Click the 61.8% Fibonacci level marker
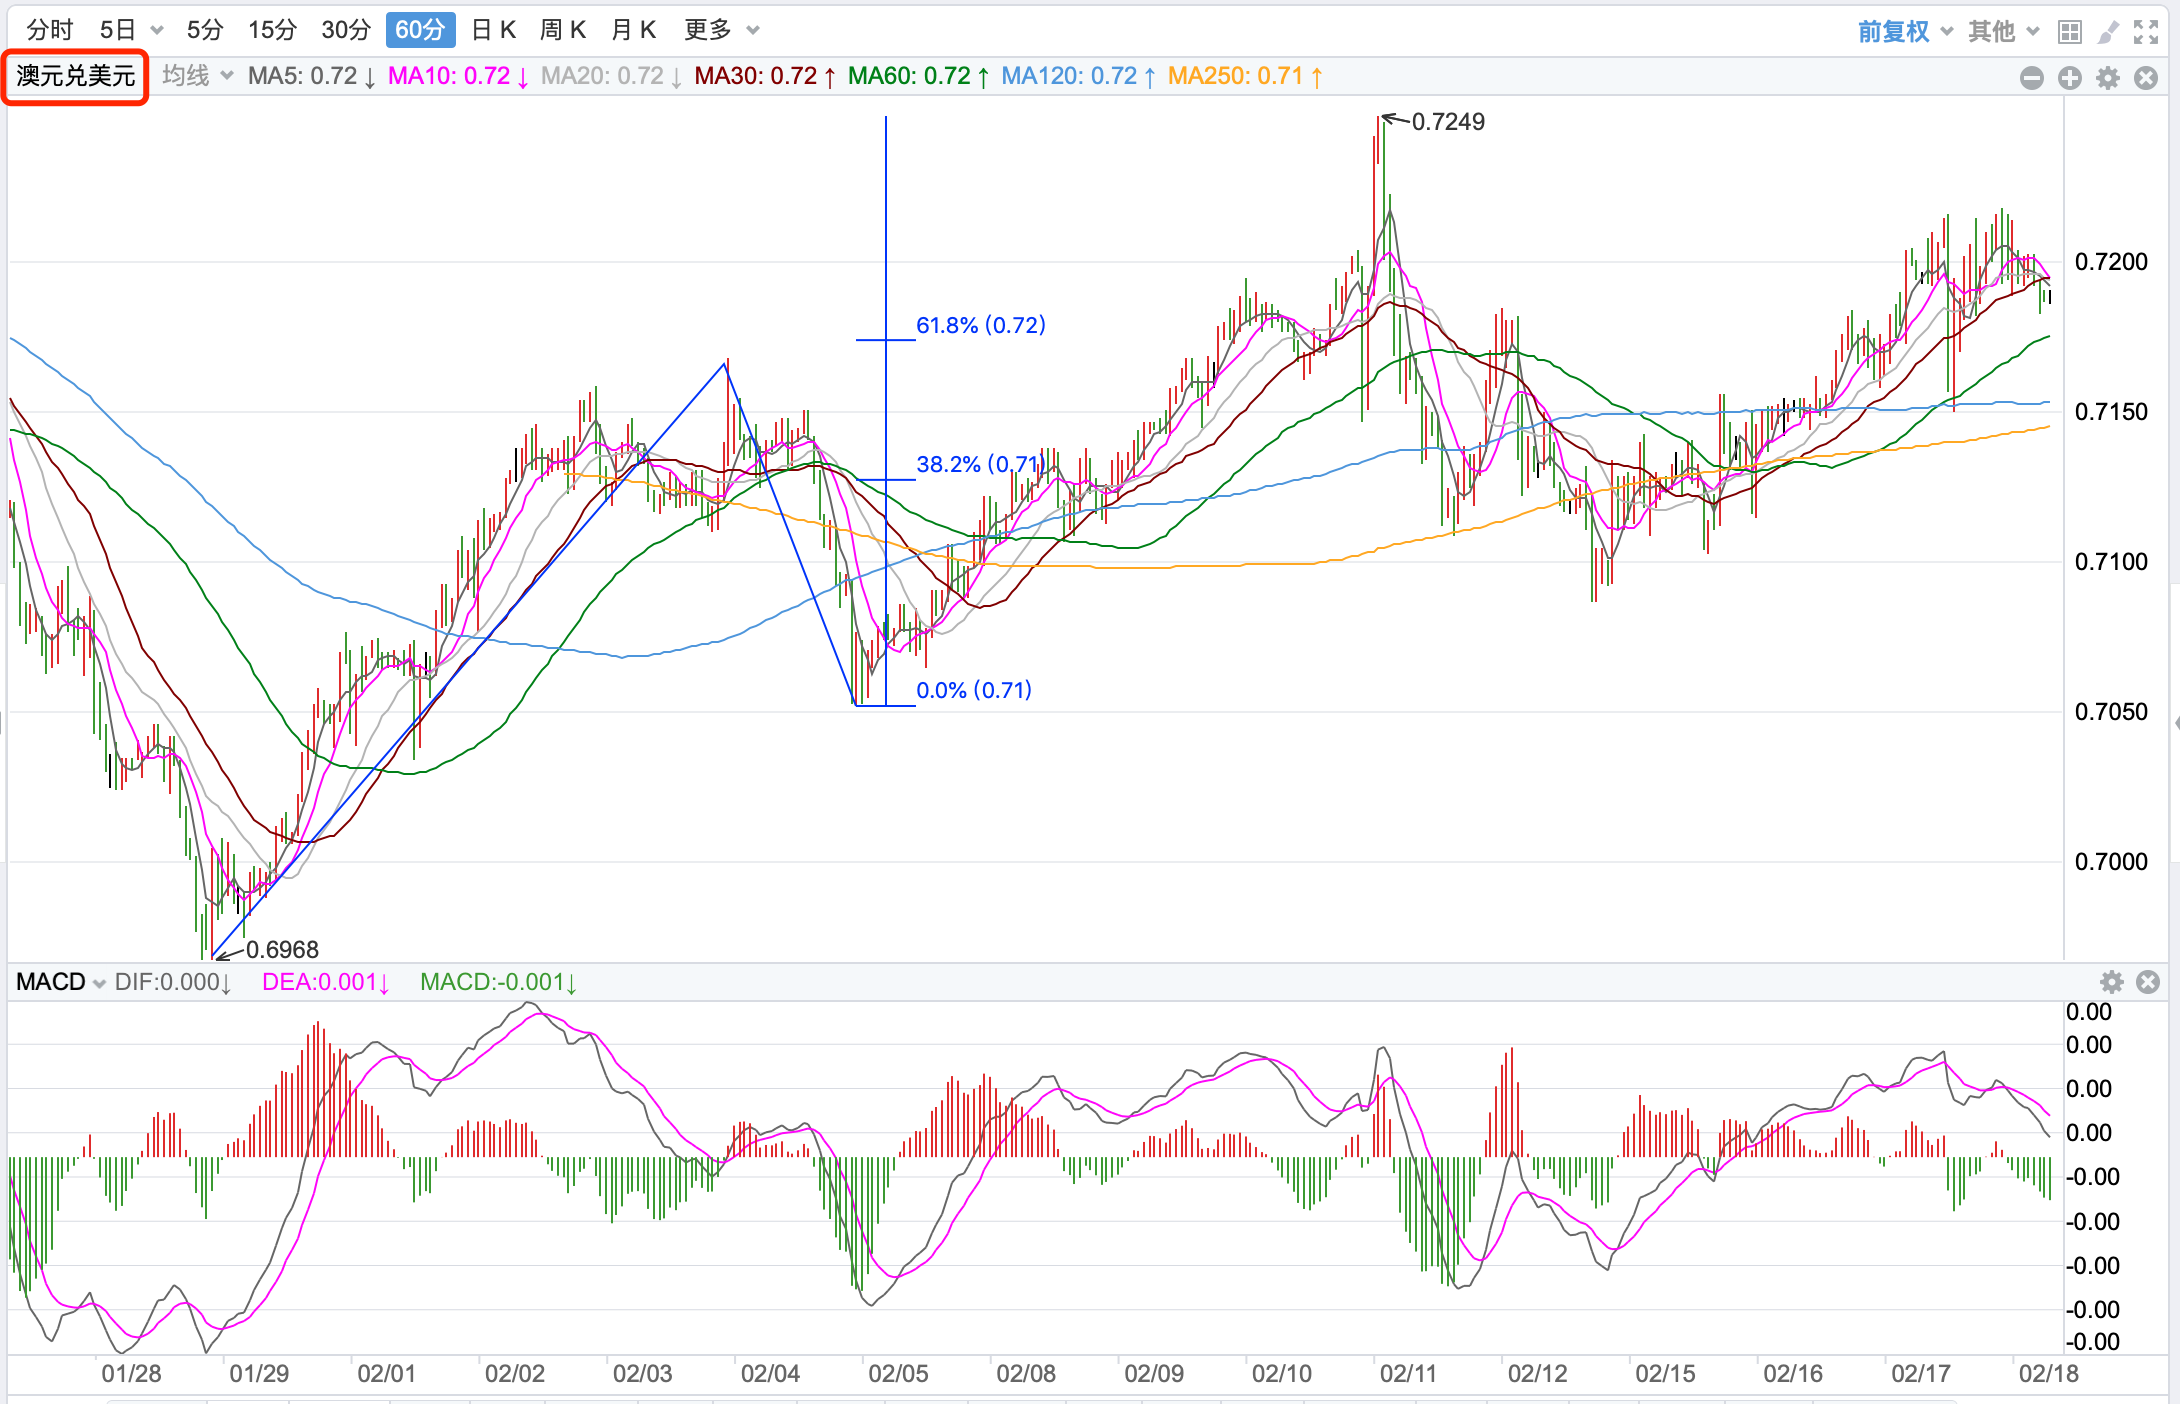2180x1404 pixels. (980, 325)
